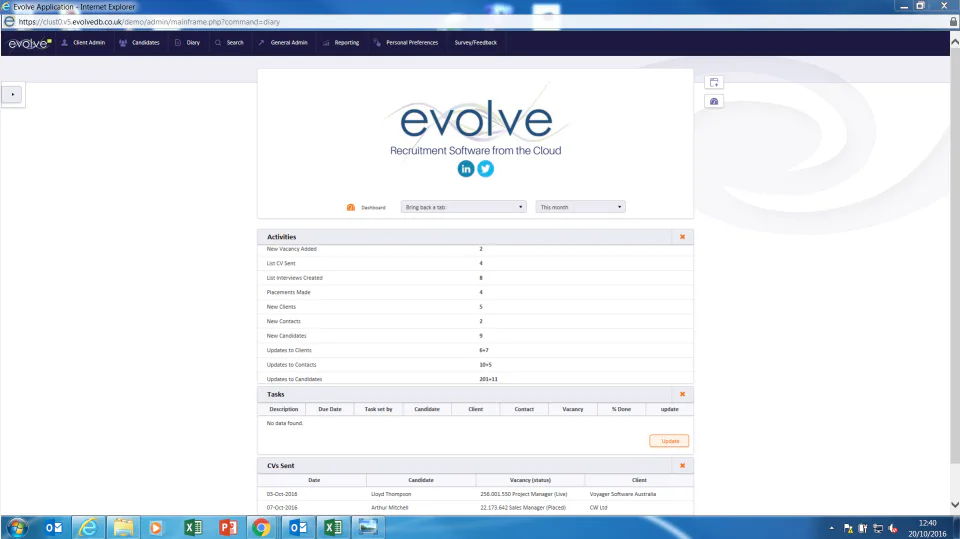Open the Diary menu
This screenshot has width=960, height=539.
(x=187, y=43)
